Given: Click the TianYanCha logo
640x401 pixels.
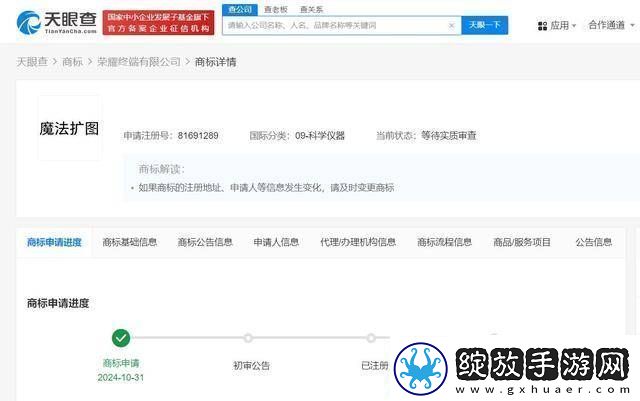Looking at the screenshot, I should 56,23.
